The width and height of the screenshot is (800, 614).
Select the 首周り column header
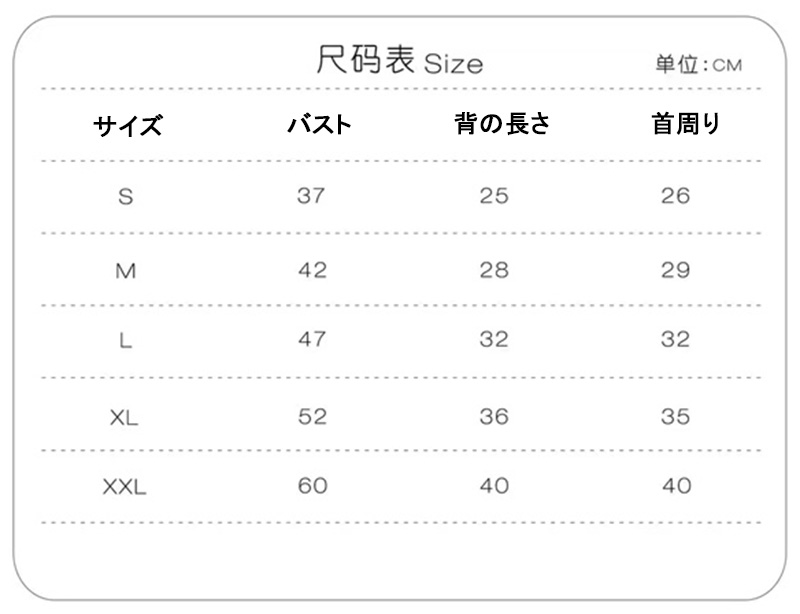[686, 124]
